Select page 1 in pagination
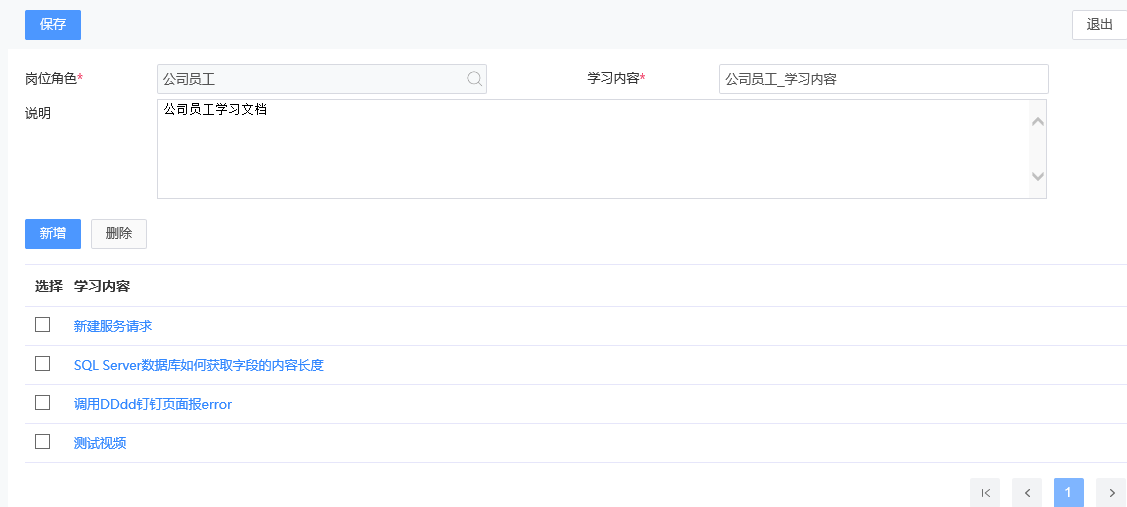This screenshot has width=1127, height=507. [1068, 492]
